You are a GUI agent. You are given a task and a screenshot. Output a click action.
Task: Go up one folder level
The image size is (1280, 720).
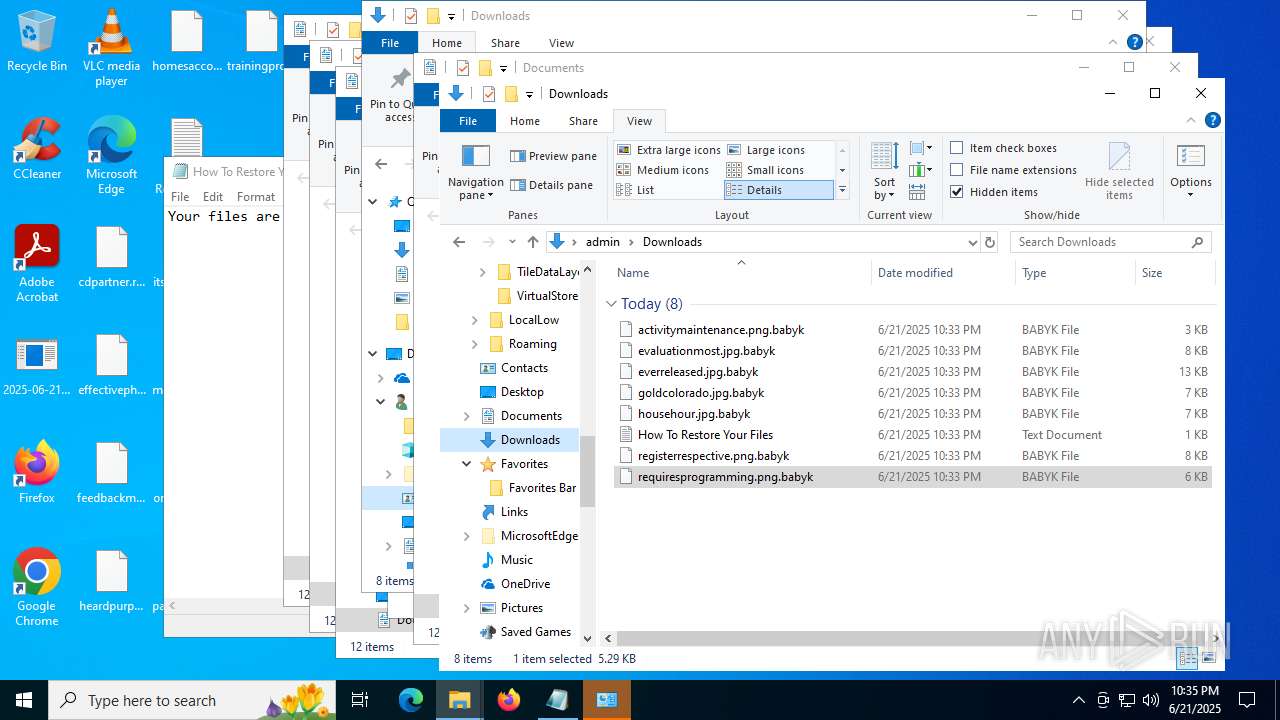pos(533,242)
